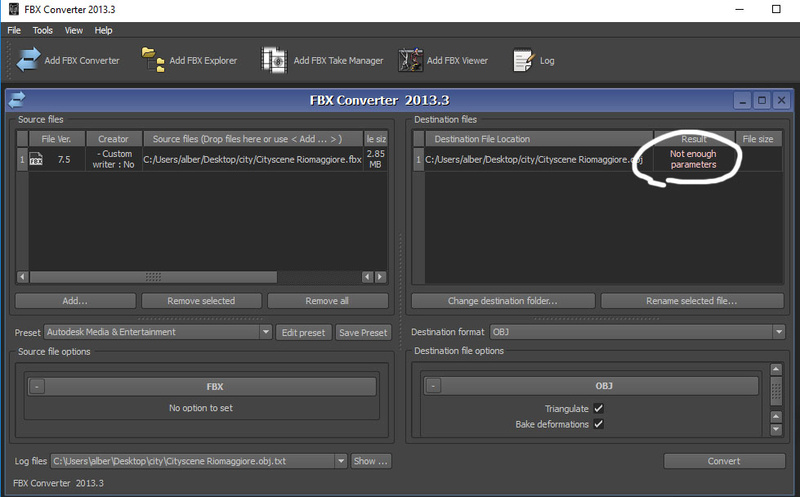This screenshot has height=497, width=800.
Task: Open the Help menu
Action: pos(103,30)
